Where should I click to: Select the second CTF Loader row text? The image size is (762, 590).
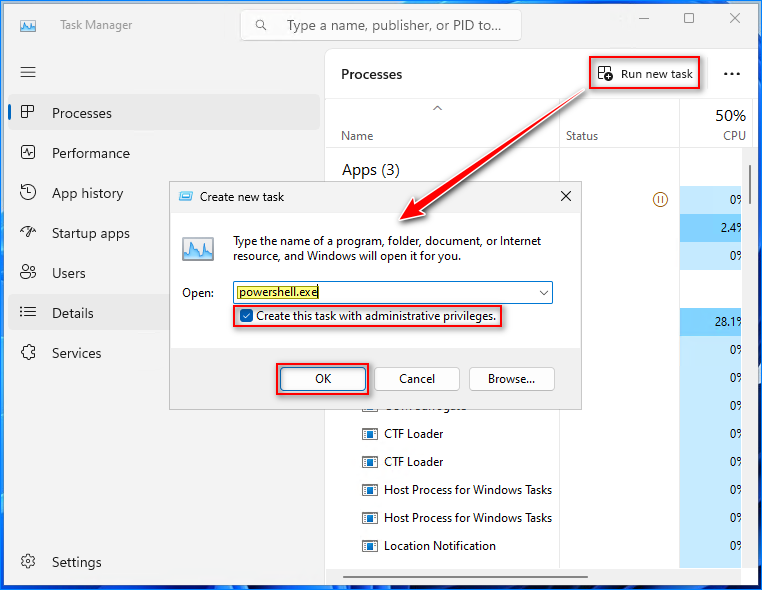[x=414, y=462]
